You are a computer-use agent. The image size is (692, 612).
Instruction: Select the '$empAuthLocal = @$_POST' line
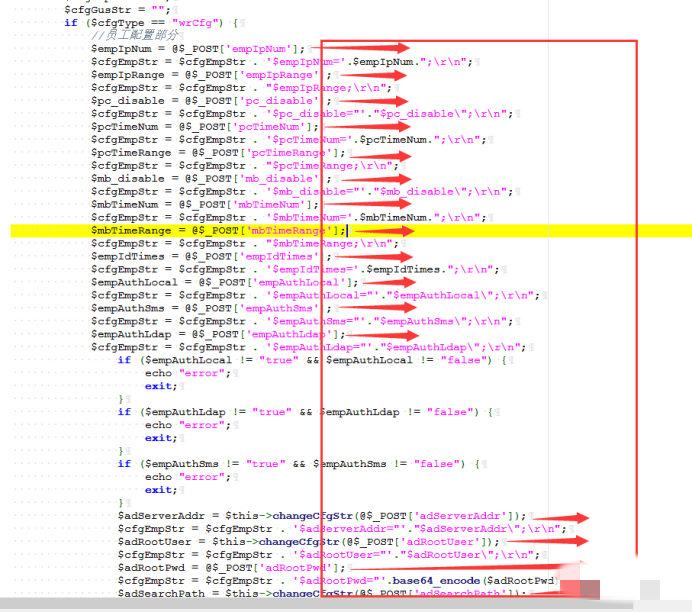point(225,283)
